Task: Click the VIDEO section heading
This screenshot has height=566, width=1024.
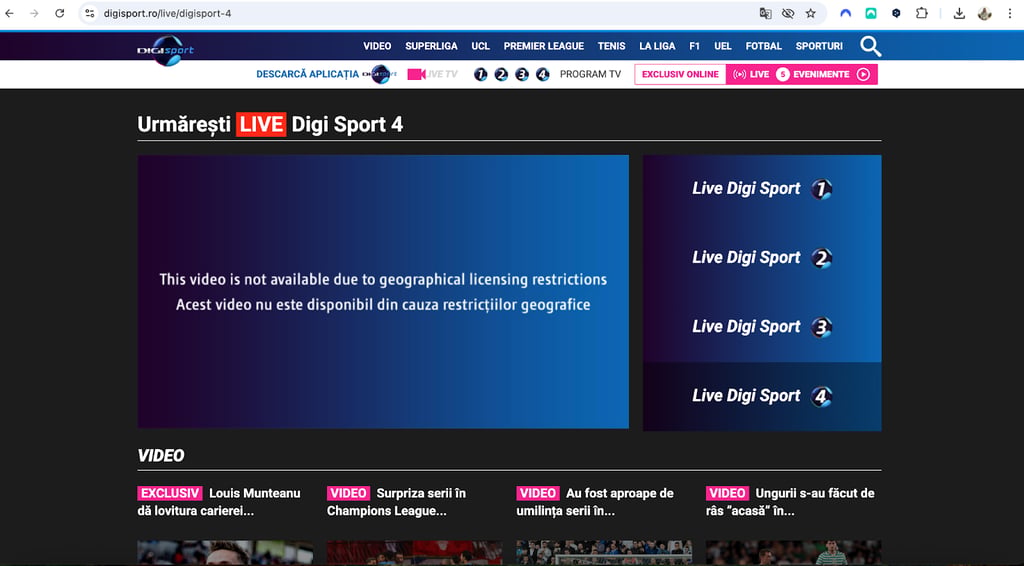Action: tap(161, 456)
